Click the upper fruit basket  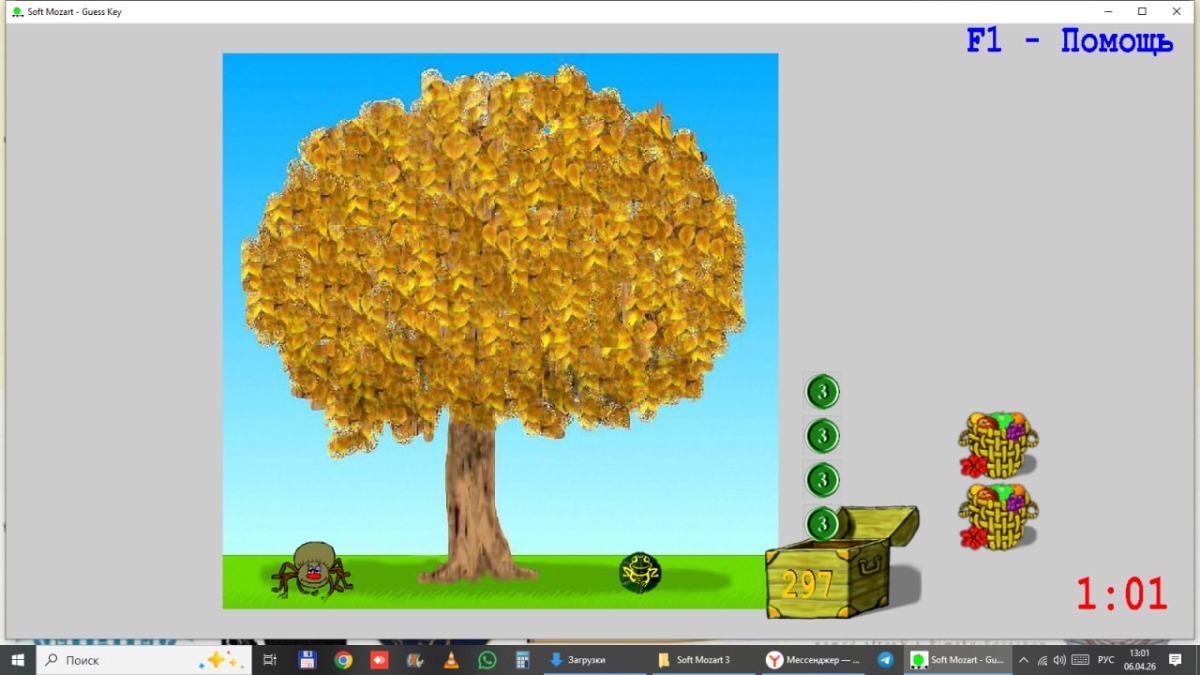[x=997, y=445]
